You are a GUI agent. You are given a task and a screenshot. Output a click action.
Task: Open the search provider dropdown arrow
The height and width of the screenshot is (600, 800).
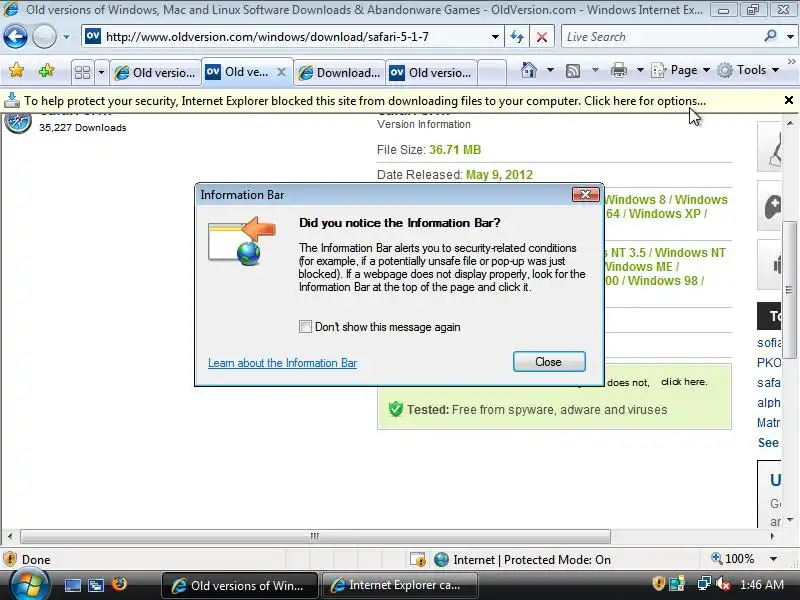click(x=790, y=37)
